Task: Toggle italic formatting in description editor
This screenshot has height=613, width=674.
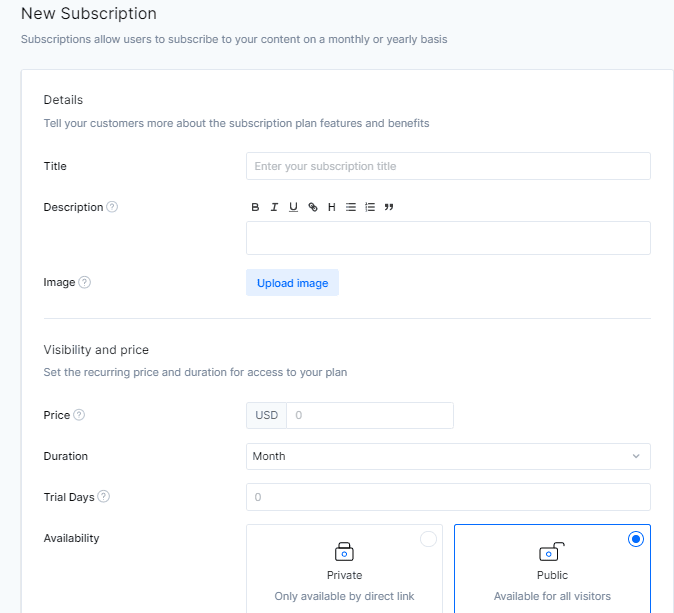Action: pos(274,207)
